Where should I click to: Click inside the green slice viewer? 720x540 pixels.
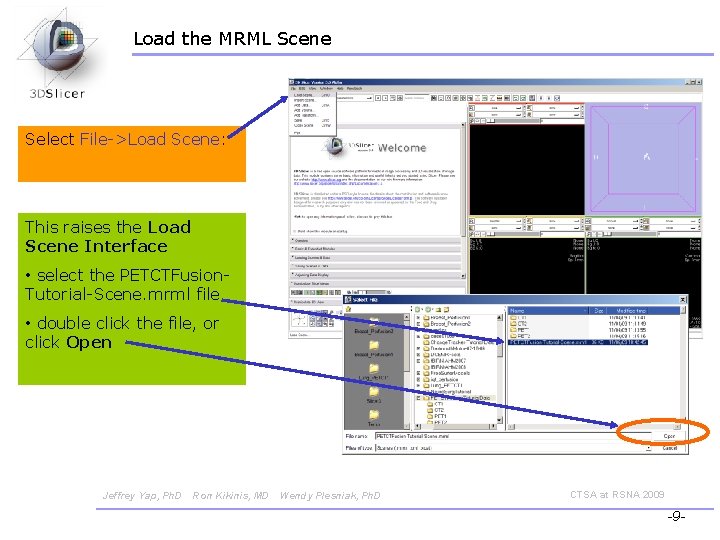point(643,265)
